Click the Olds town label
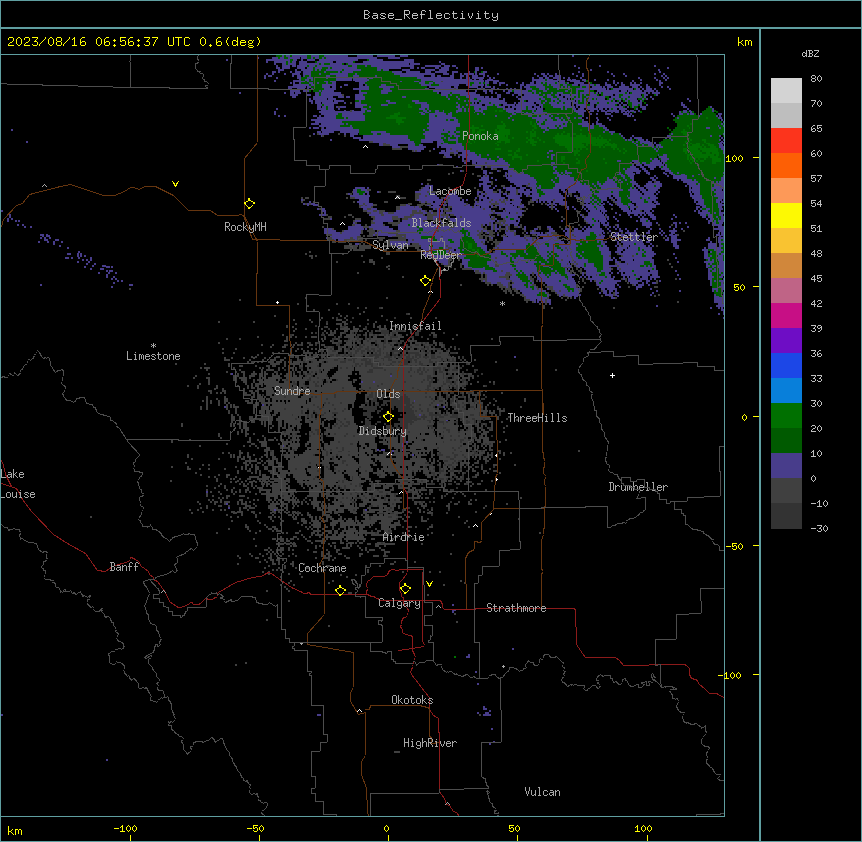This screenshot has width=862, height=842. [x=388, y=394]
